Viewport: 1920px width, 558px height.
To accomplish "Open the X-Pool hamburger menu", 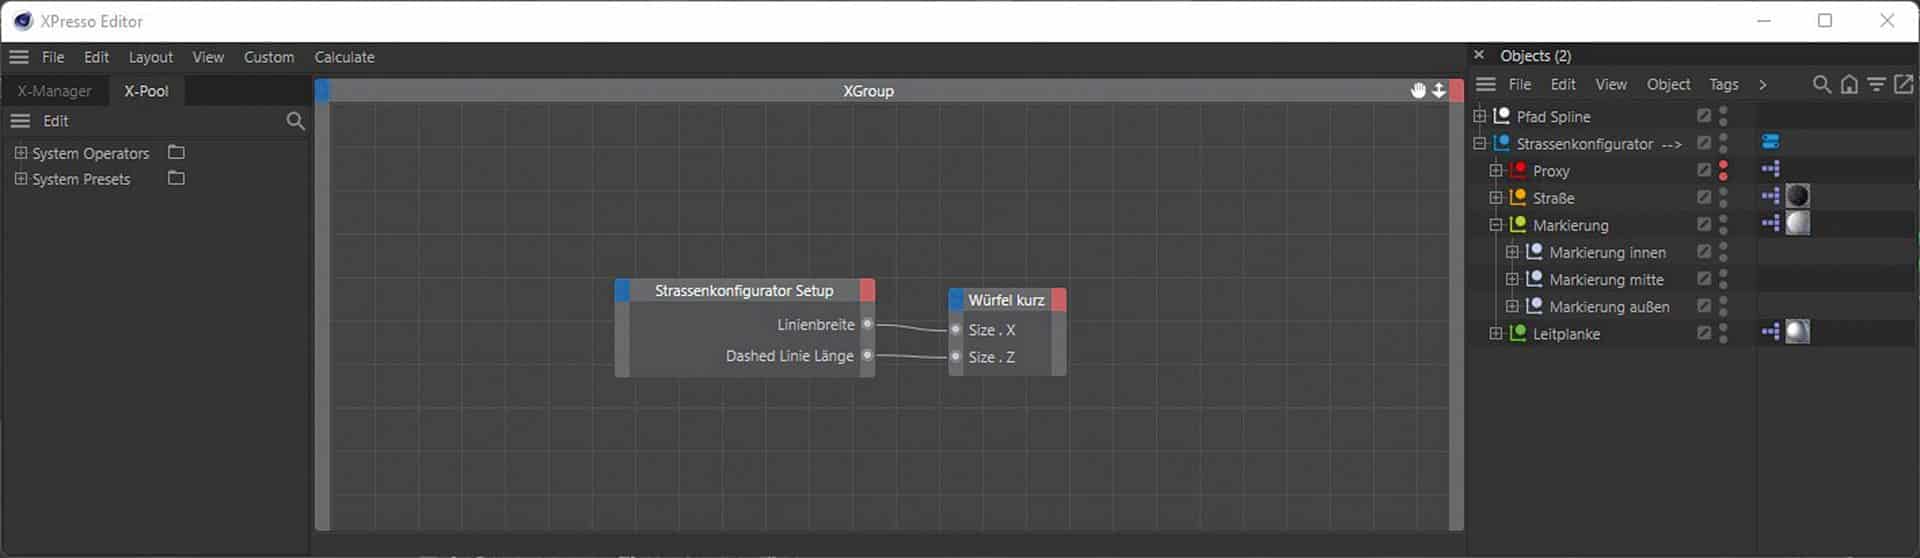I will 20,121.
